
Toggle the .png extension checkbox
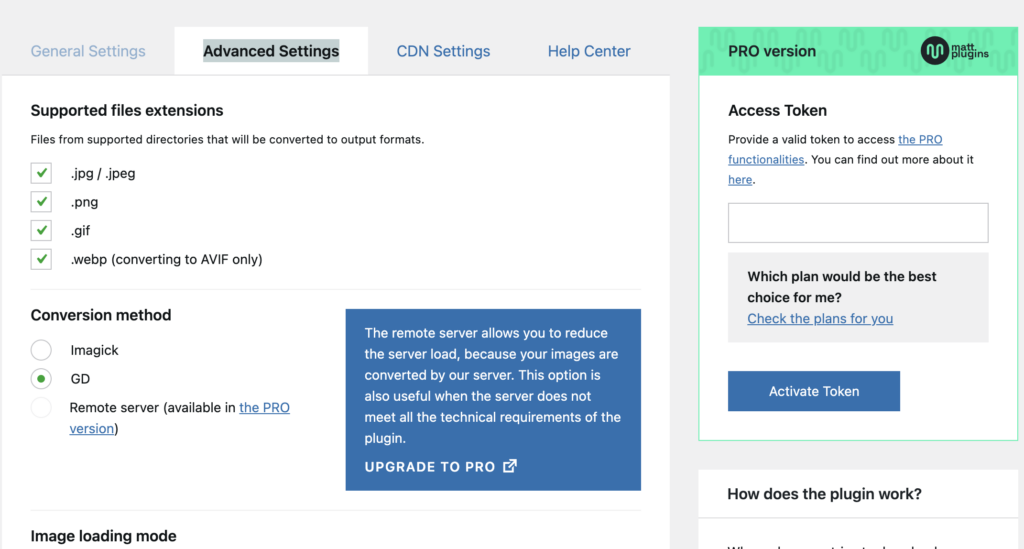coord(41,202)
